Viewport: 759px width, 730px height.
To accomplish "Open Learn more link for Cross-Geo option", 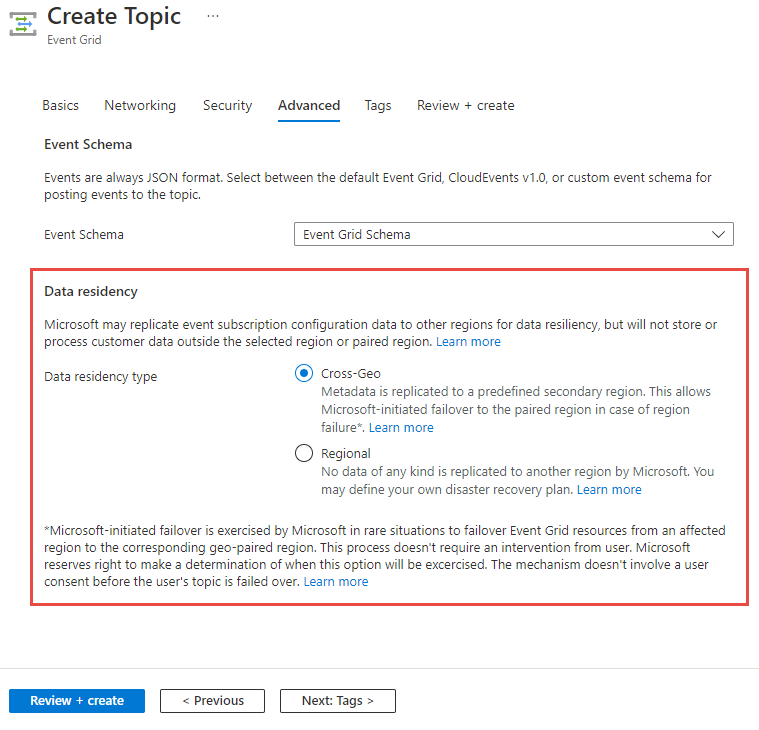I will tap(401, 428).
